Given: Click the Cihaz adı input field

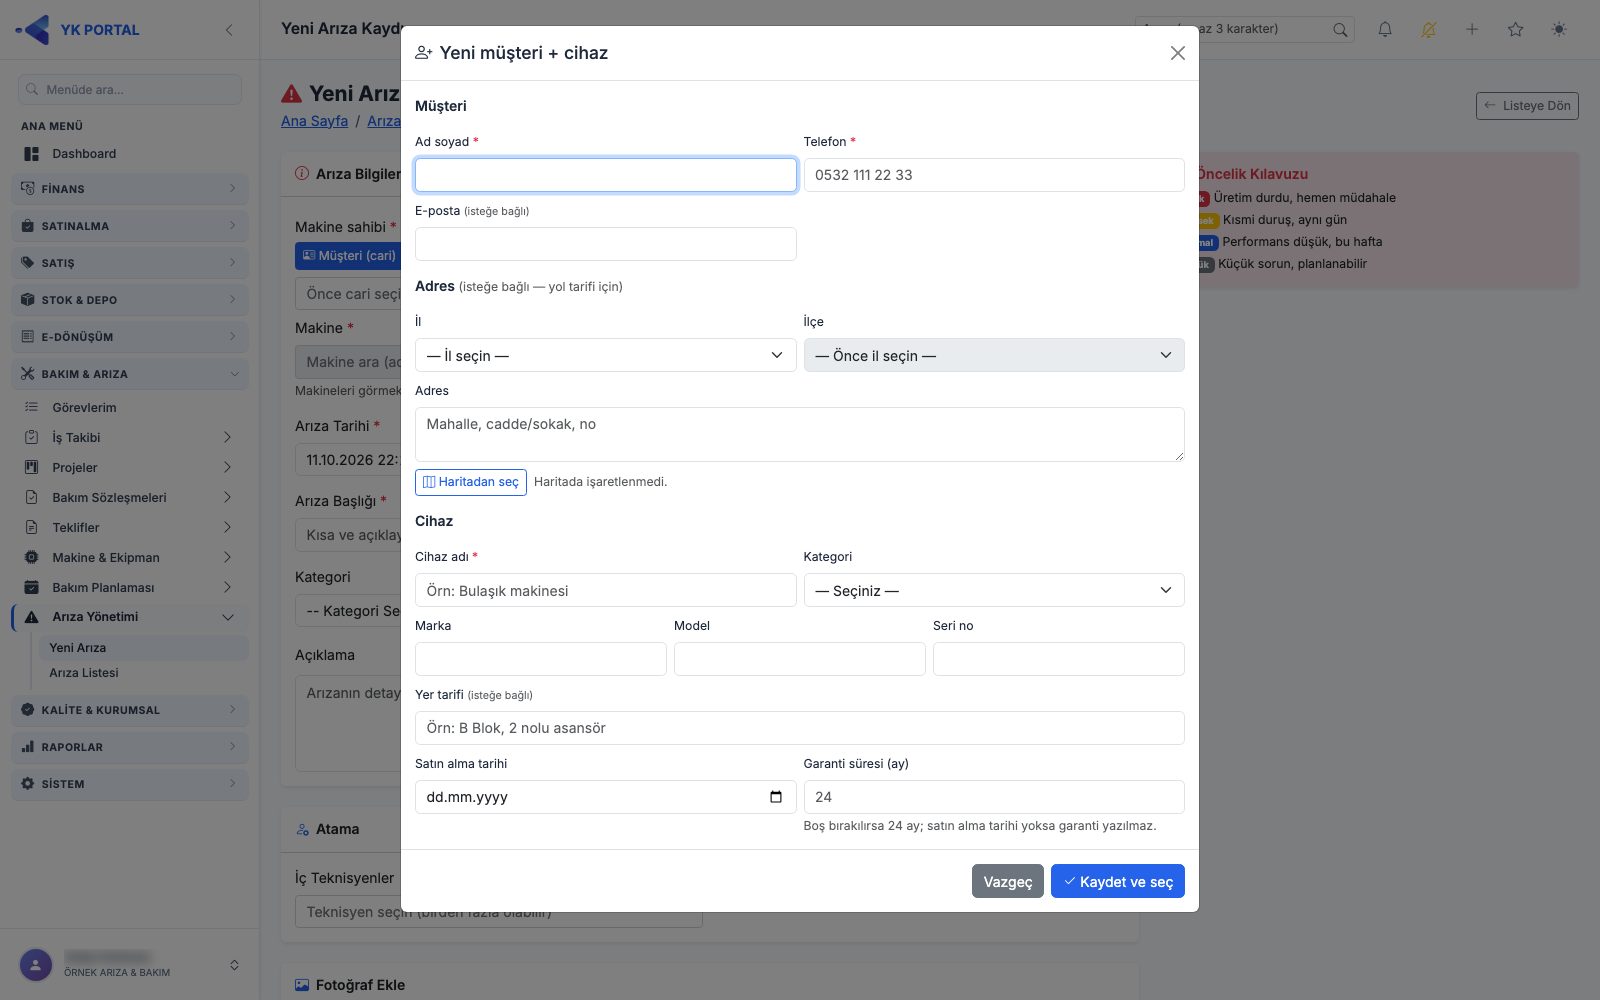Looking at the screenshot, I should coord(606,590).
